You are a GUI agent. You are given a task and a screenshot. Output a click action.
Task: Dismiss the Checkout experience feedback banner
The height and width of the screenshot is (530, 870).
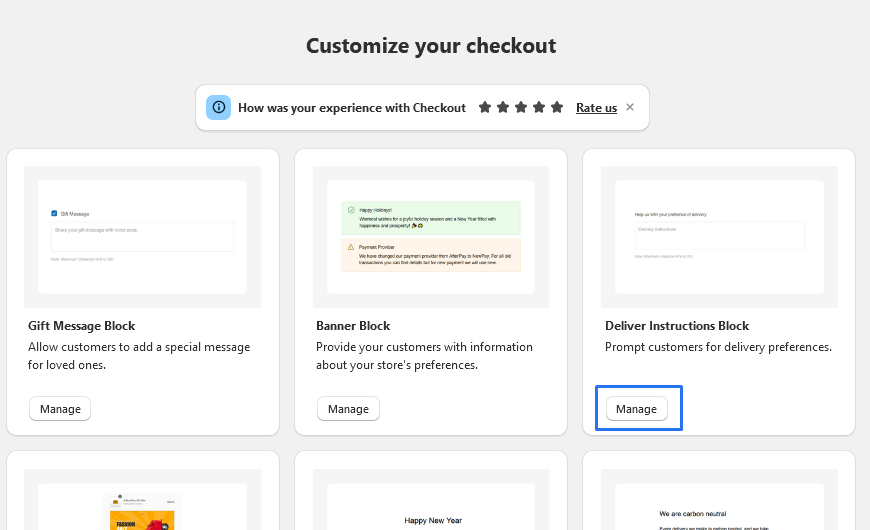point(630,107)
